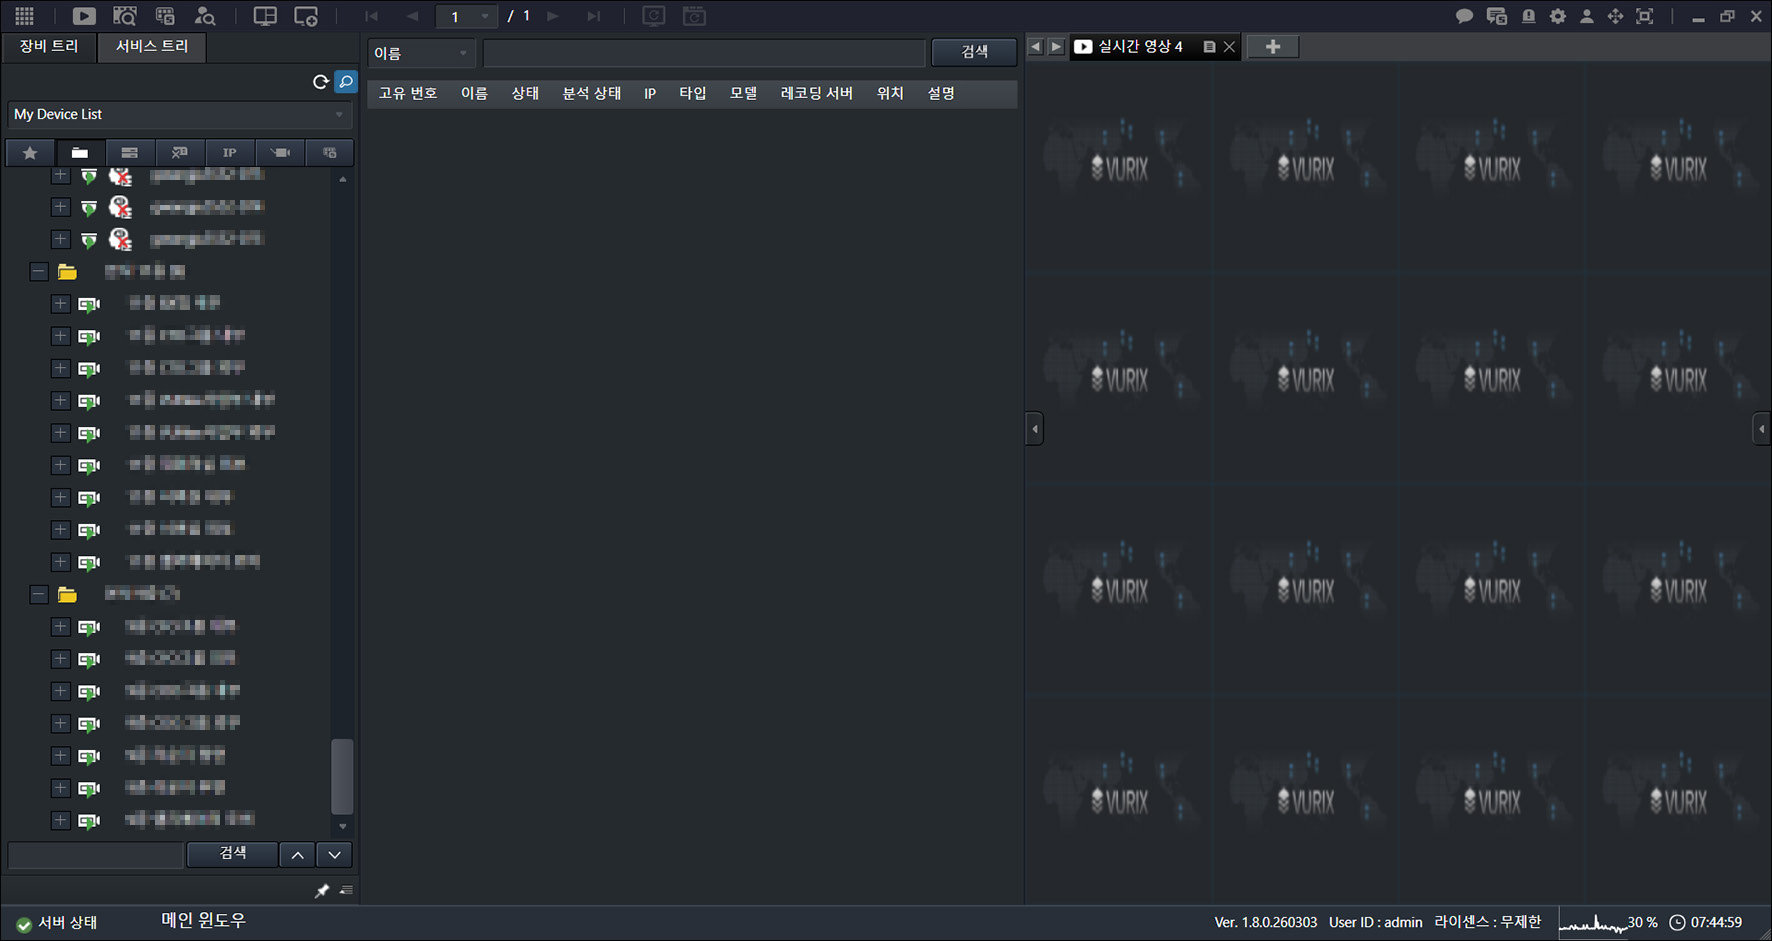
Task: Go to the last page arrow
Action: pos(594,16)
